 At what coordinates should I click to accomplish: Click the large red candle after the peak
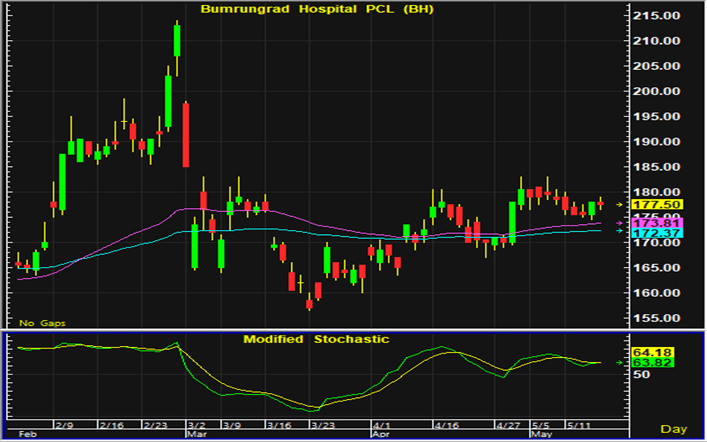pos(186,135)
